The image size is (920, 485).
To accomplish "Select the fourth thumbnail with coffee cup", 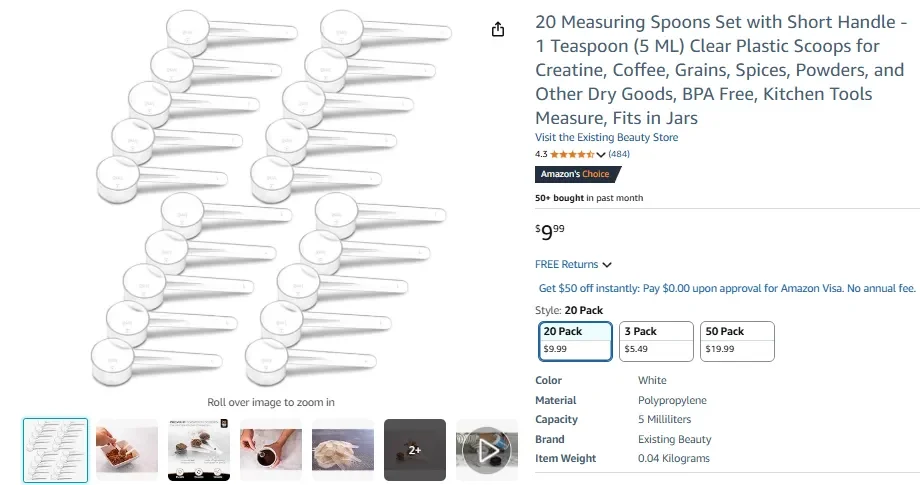I will [x=271, y=450].
